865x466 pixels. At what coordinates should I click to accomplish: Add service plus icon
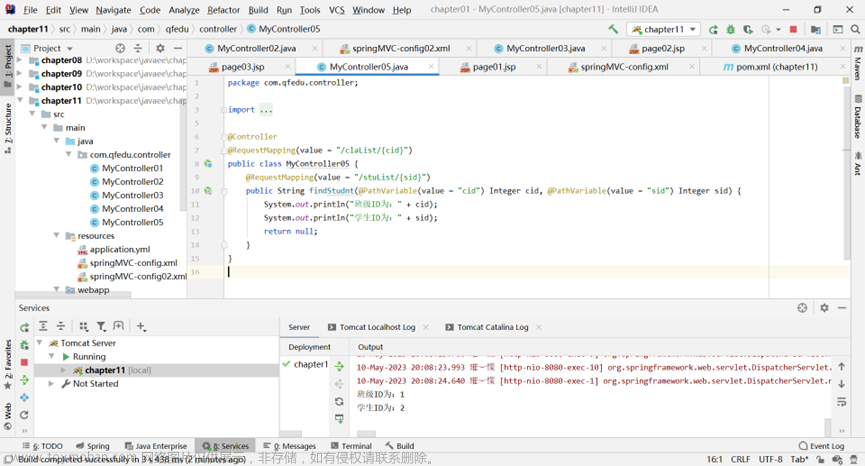pyautogui.click(x=141, y=326)
